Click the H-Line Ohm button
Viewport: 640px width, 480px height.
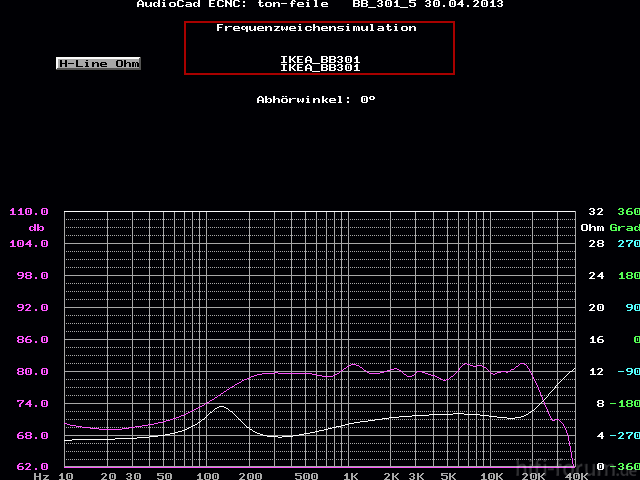pos(98,63)
